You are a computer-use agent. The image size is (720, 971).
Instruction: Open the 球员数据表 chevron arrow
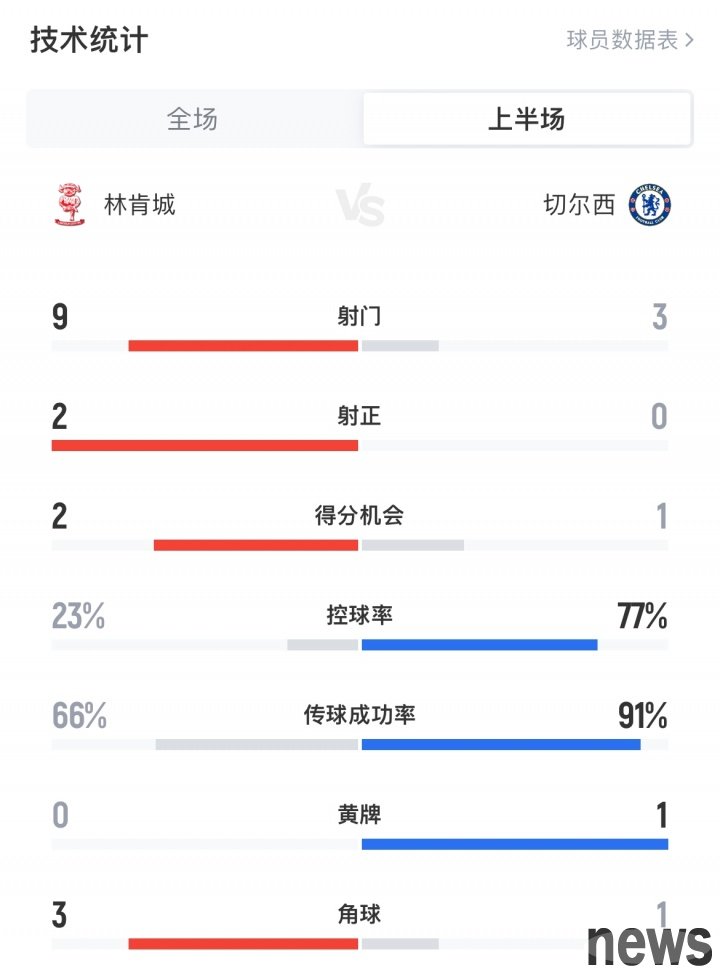pos(689,40)
